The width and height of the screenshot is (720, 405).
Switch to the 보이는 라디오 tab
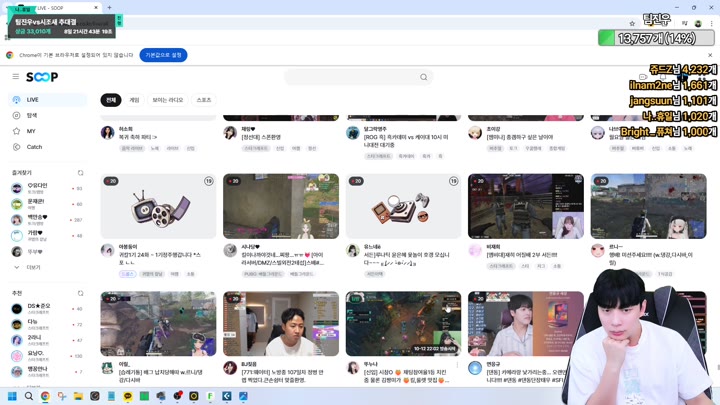168,100
